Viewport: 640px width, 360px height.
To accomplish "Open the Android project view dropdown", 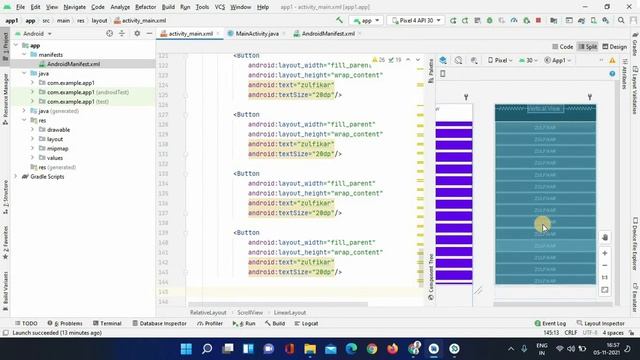I will tap(33, 33).
